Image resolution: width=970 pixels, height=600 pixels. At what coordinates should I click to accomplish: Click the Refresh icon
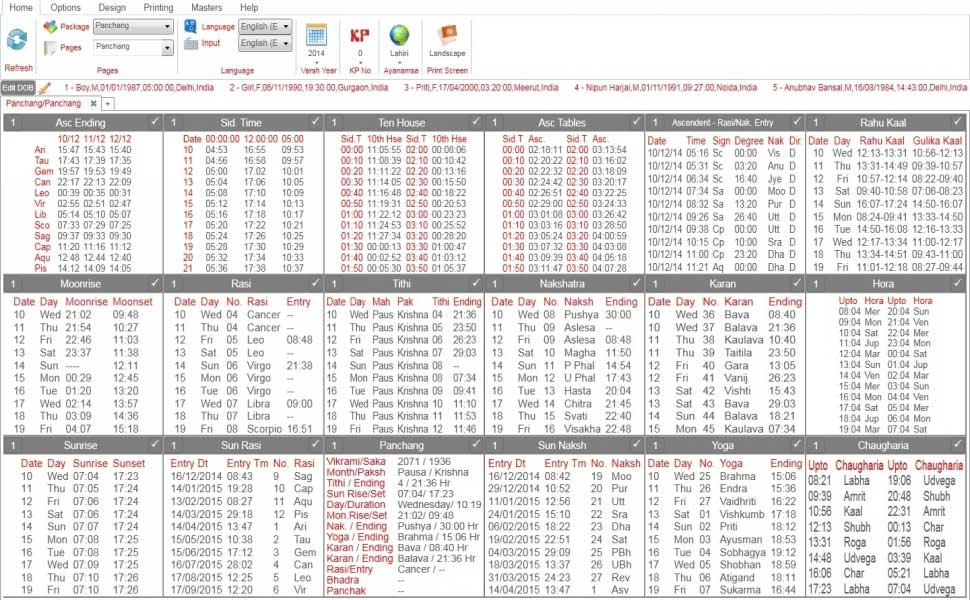click(x=17, y=40)
